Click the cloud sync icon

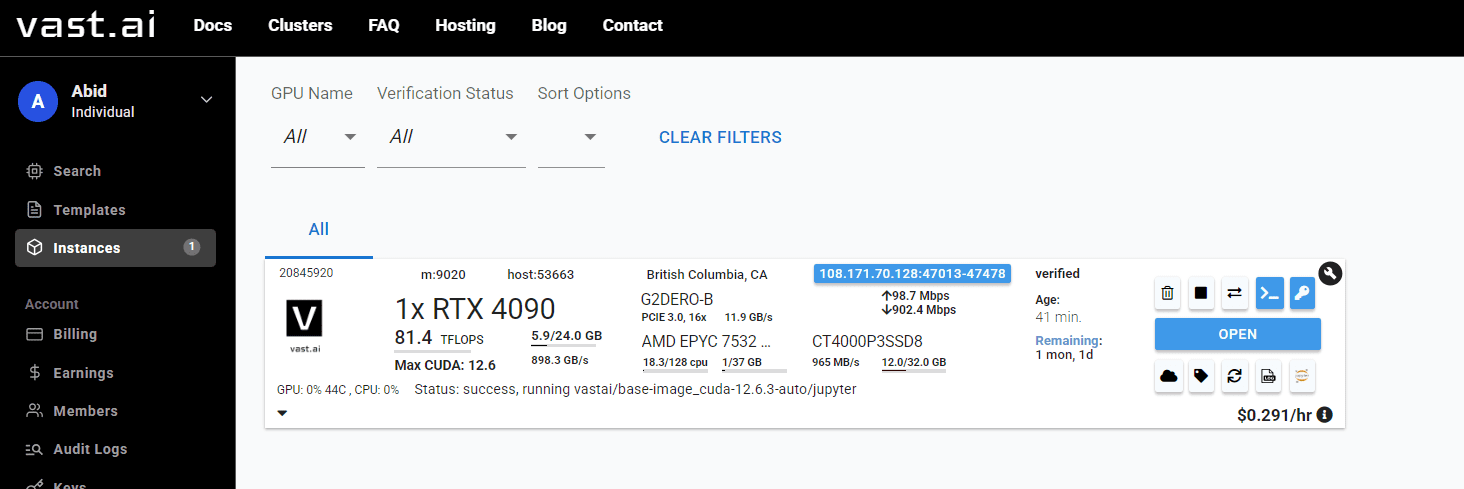[1167, 376]
